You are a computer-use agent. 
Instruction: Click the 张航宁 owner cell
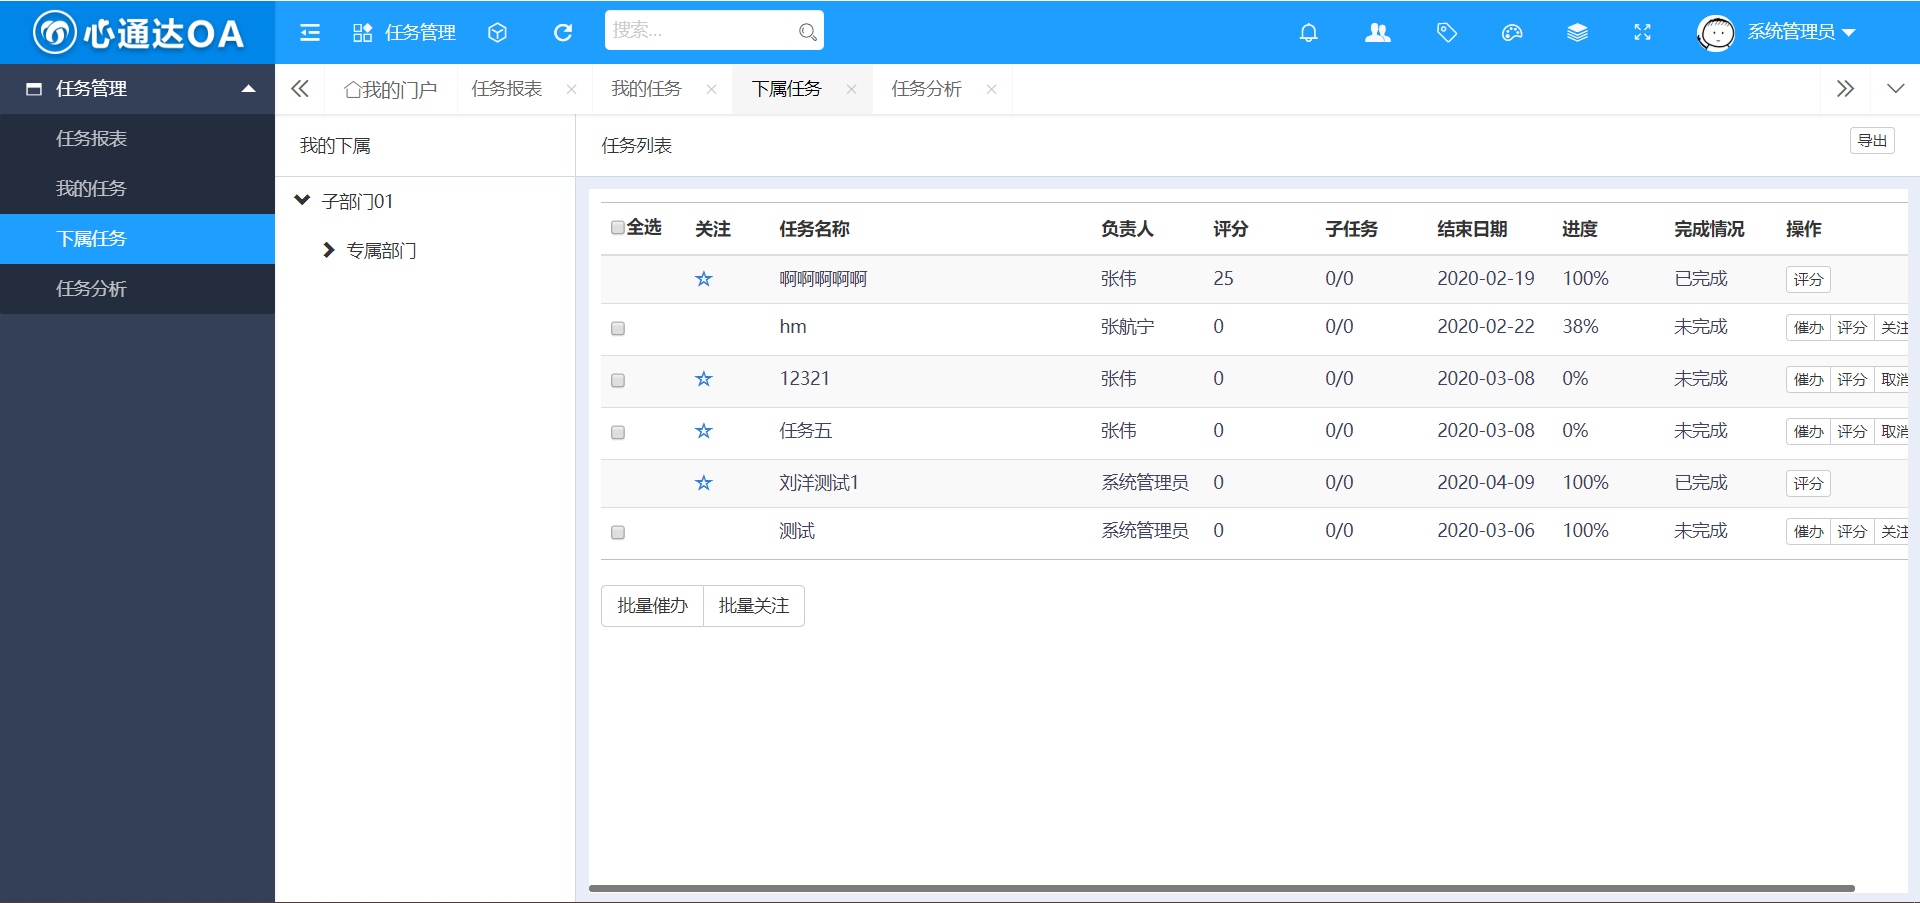tap(1127, 327)
